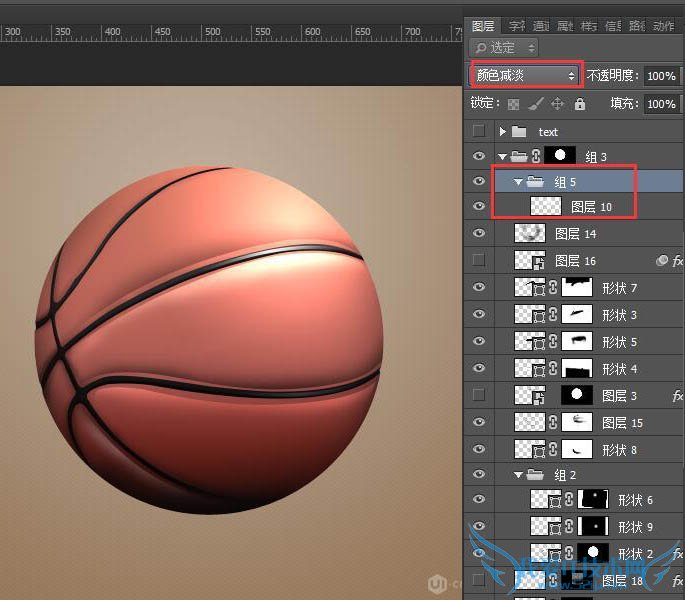Click the mask link icon on 形状 4
685x600 pixels.
(x=552, y=369)
